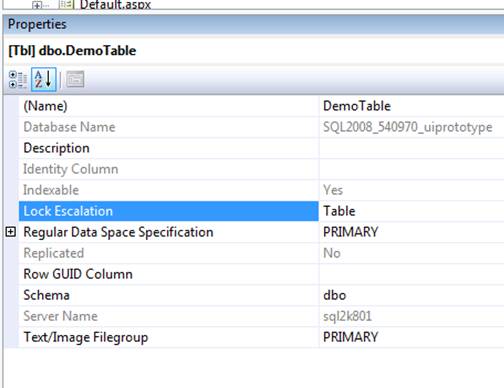
Task: Click the [Tbl] dbo.DemoTable object header
Action: 72,51
